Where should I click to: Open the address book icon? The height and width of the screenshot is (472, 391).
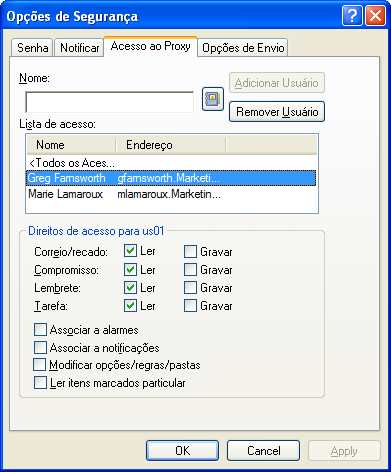click(x=213, y=99)
